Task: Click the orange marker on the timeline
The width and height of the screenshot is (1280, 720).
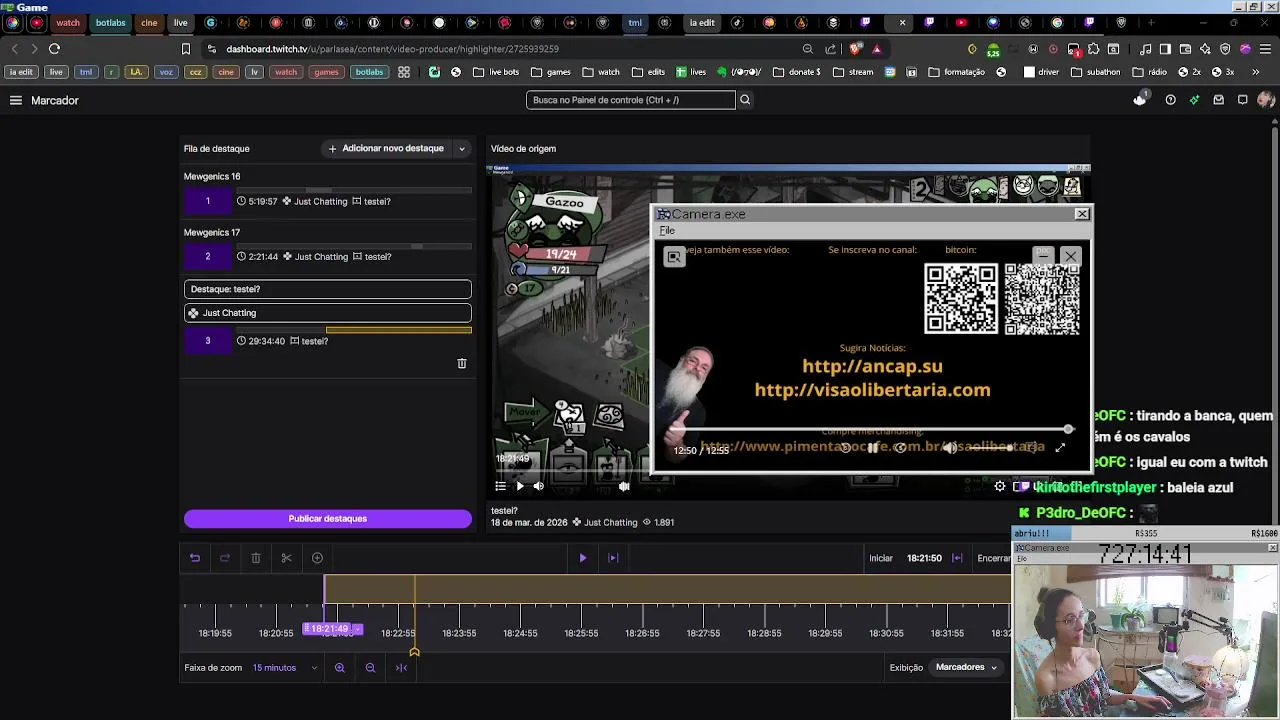Action: 414,652
